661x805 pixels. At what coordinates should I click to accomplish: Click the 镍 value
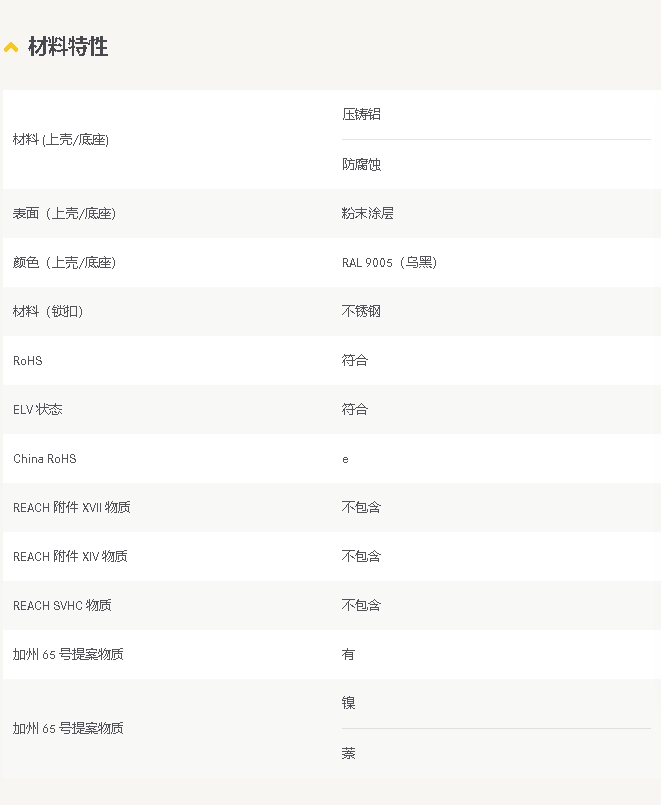[348, 703]
